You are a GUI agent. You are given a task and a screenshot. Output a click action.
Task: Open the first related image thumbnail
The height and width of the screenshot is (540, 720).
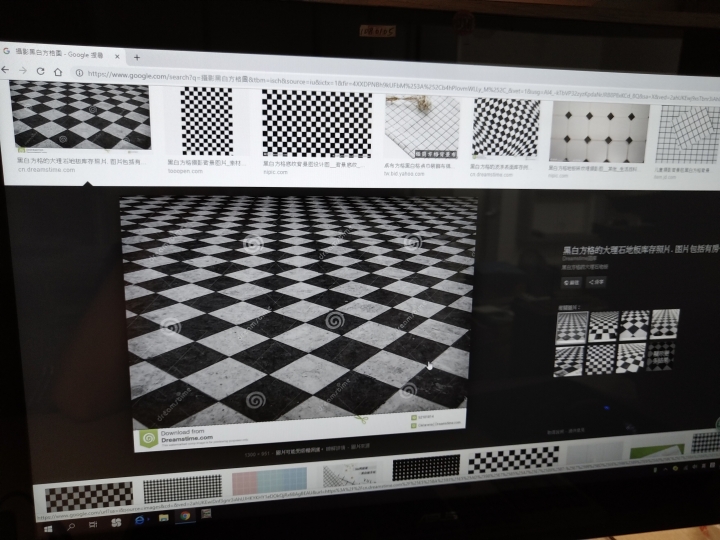572,327
